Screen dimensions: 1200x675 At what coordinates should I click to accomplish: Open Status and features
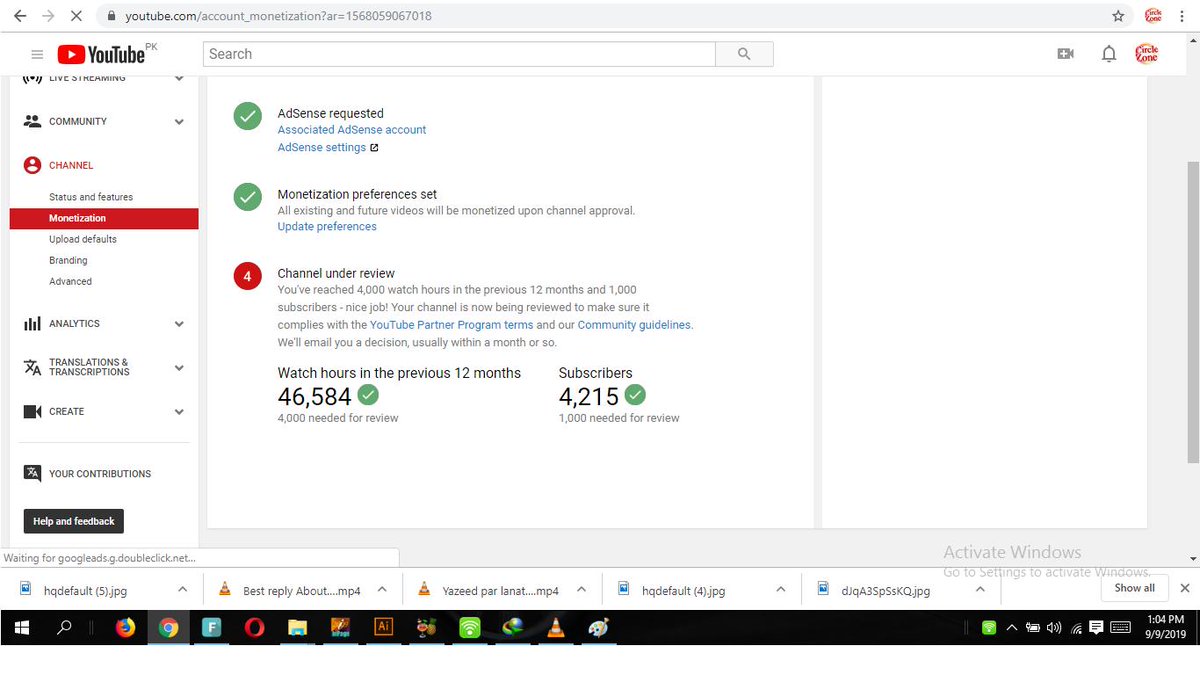[x=91, y=197]
